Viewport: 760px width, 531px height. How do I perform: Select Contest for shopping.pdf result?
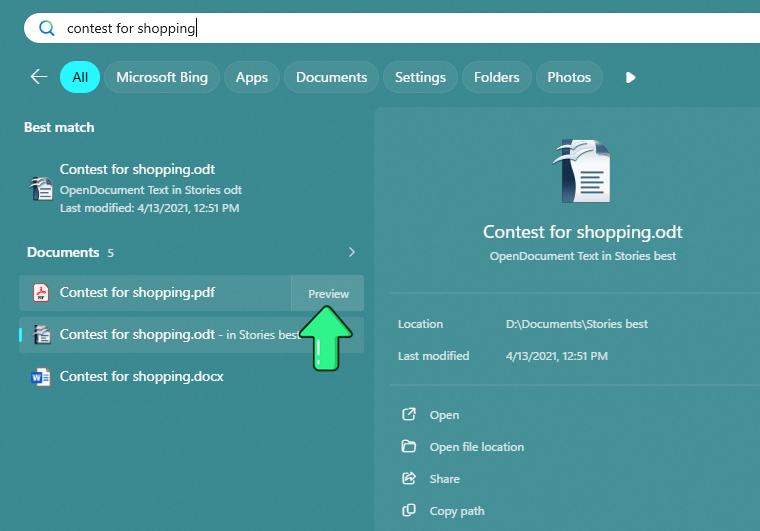(155, 293)
